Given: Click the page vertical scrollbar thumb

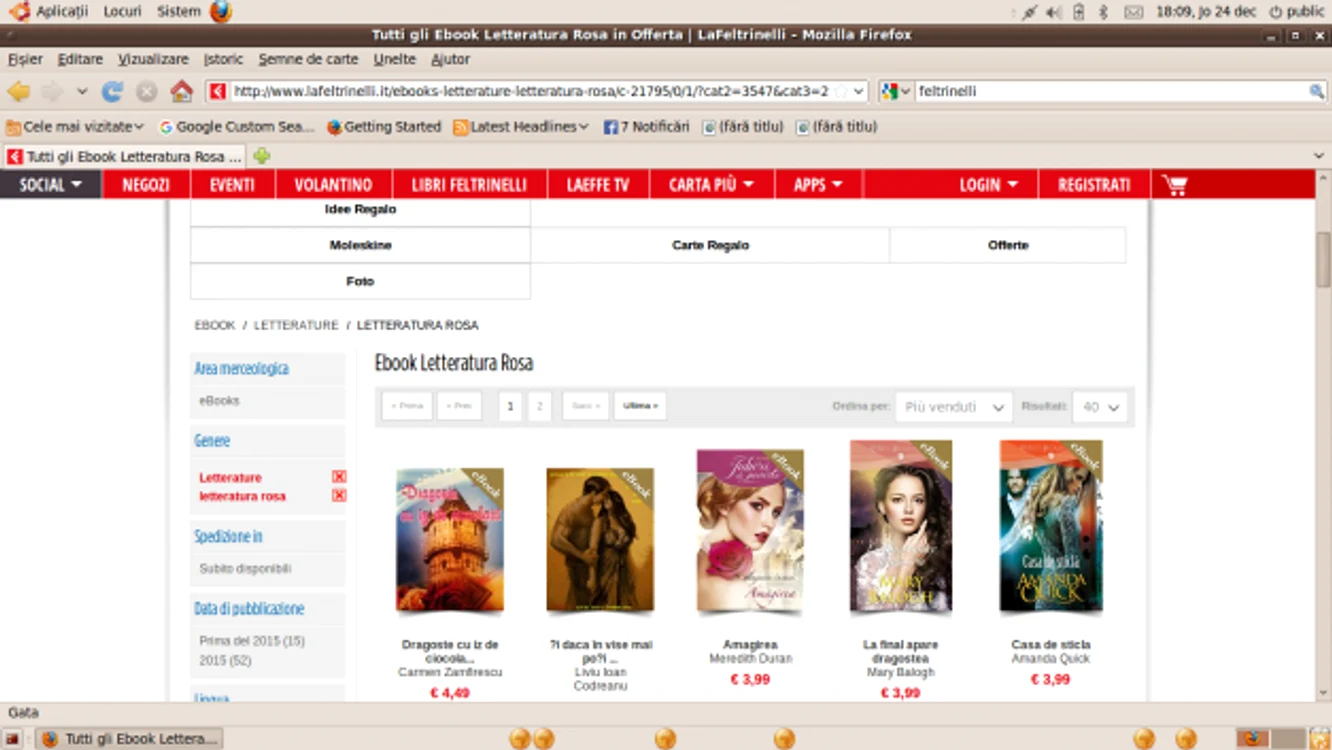Looking at the screenshot, I should tap(1324, 258).
